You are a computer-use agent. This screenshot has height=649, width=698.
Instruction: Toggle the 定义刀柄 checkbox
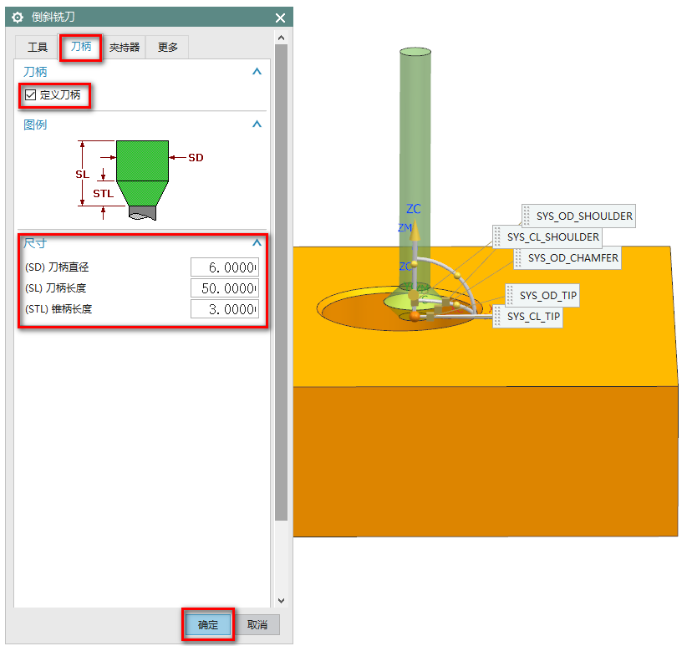pos(31,95)
